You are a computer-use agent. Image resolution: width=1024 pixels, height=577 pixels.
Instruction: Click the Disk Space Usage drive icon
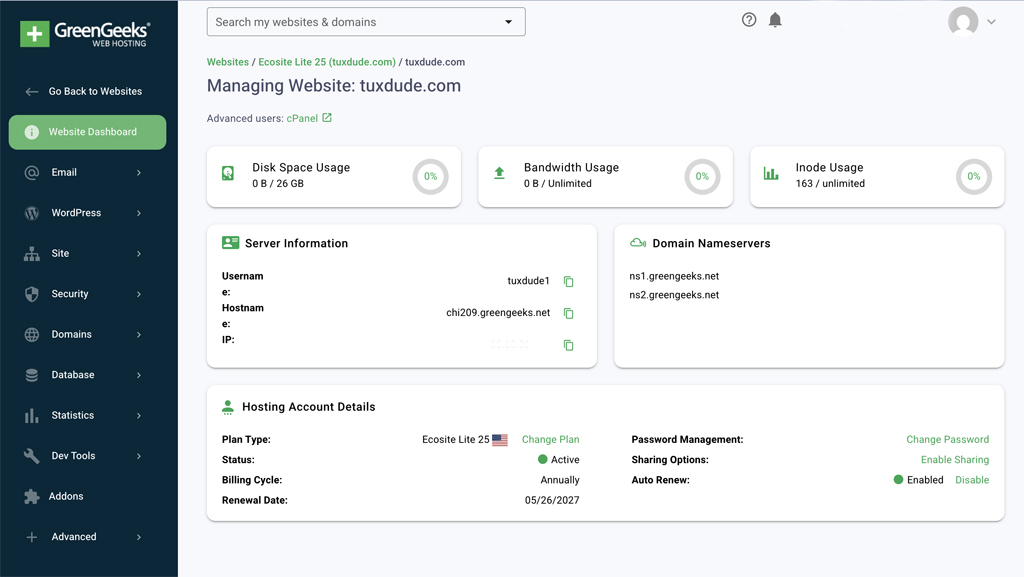coord(228,173)
